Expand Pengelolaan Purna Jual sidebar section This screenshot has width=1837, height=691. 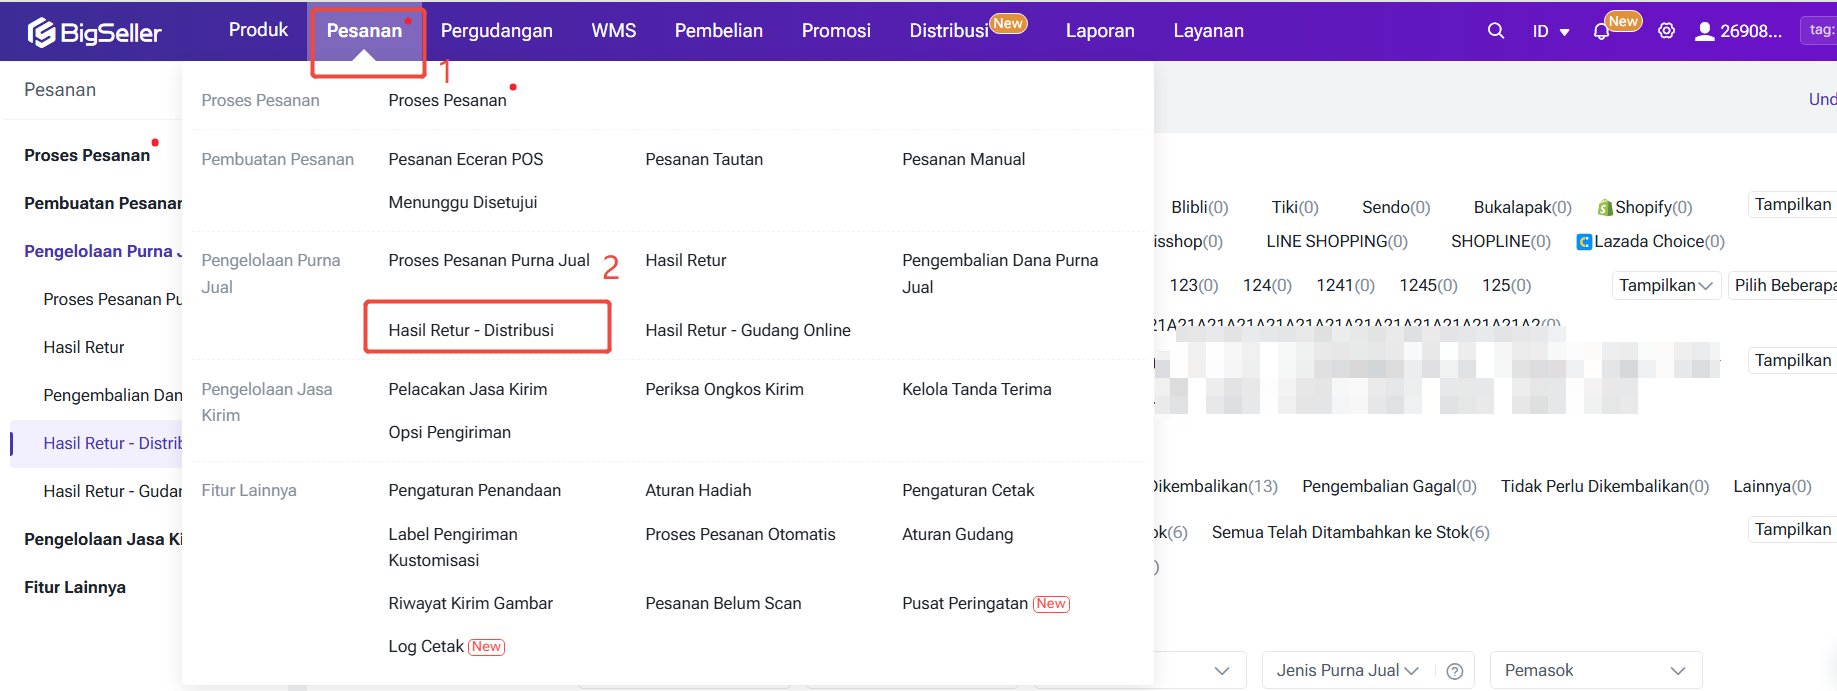(x=103, y=251)
